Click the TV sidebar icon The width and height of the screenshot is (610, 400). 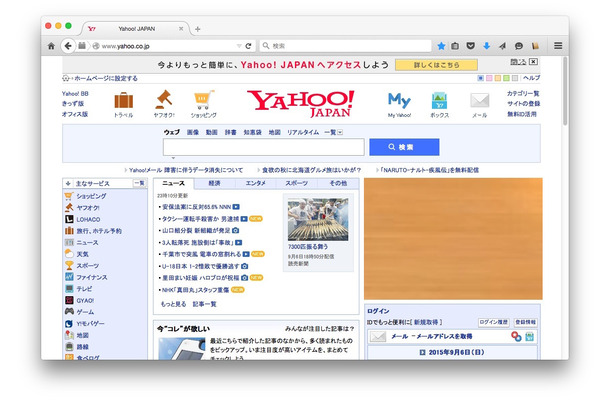69,288
